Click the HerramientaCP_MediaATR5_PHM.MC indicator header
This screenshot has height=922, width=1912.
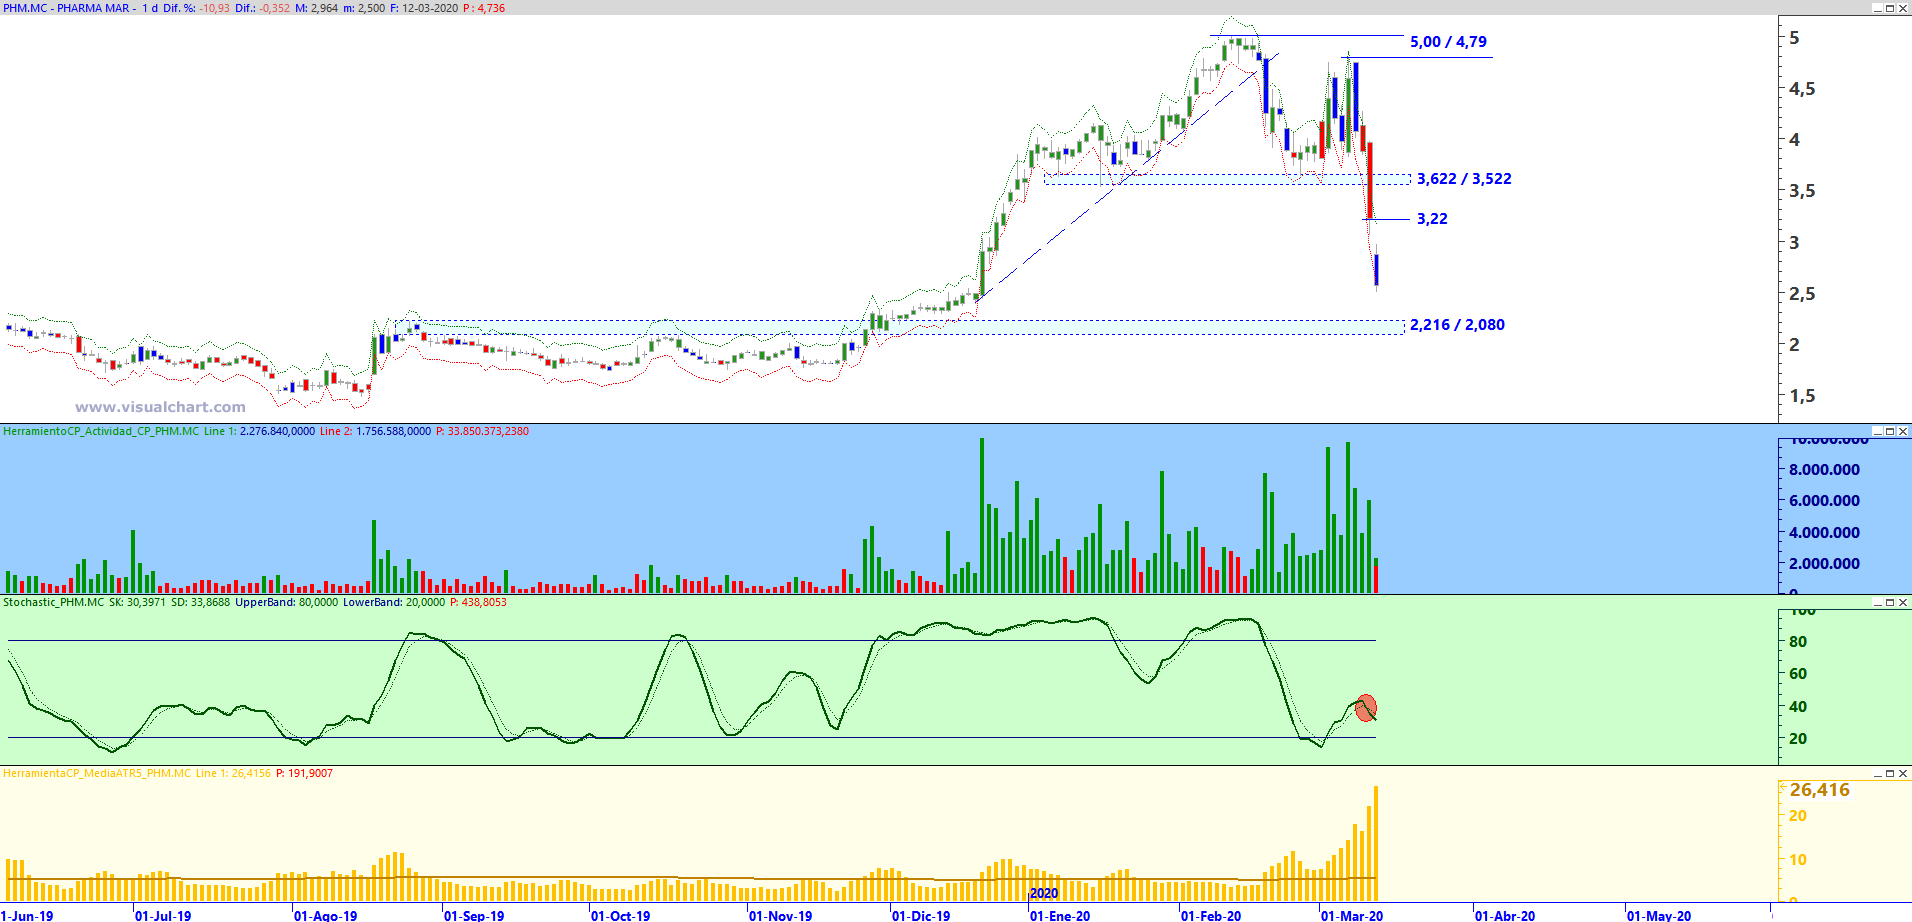pos(97,773)
